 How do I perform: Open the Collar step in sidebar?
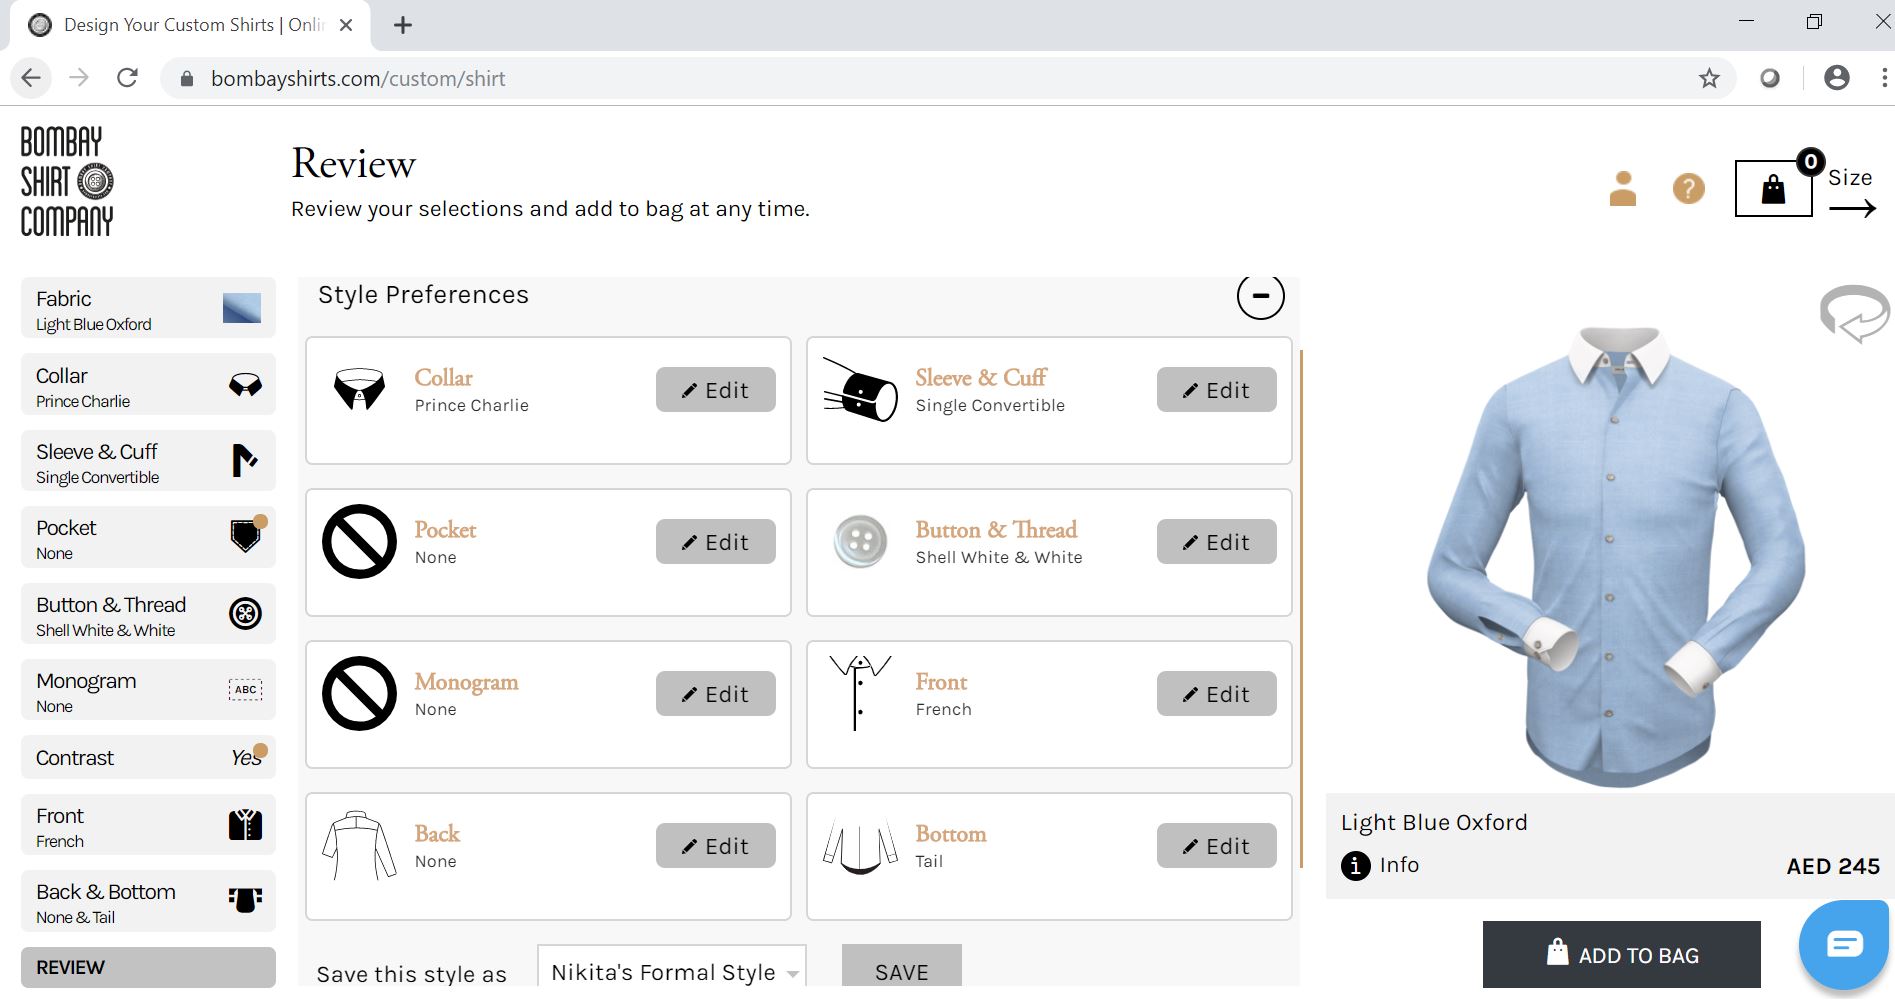click(148, 387)
